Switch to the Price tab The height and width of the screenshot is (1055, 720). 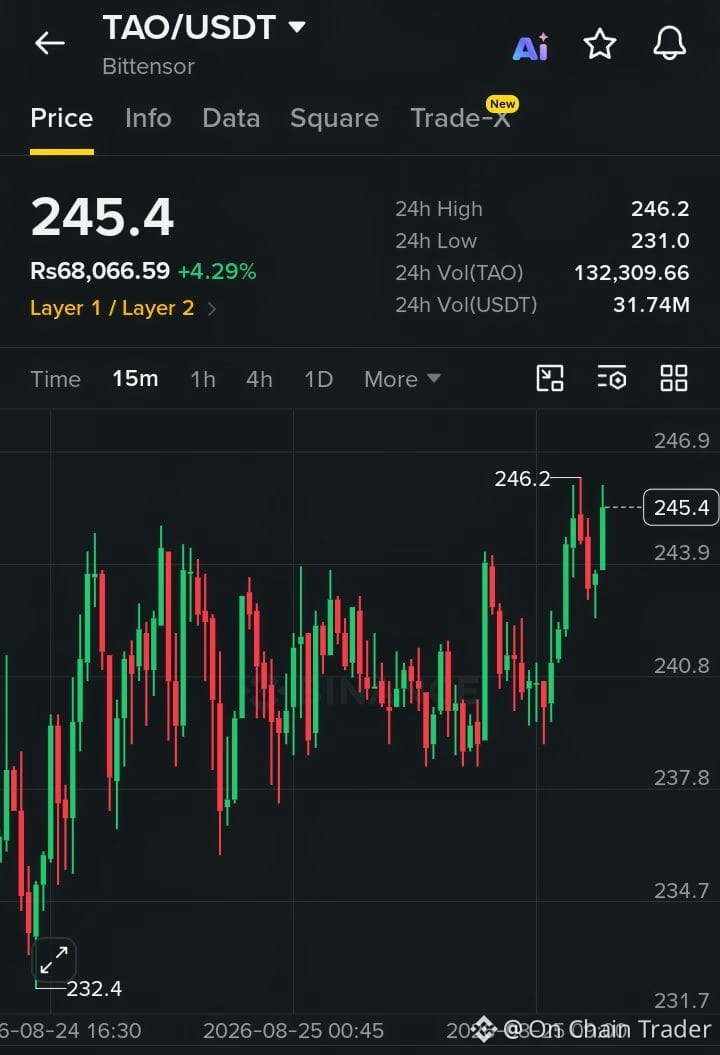[62, 118]
